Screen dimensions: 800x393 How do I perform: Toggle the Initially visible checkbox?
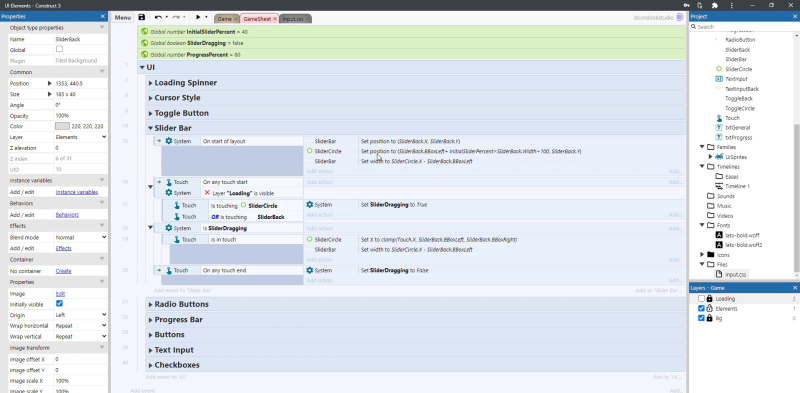tap(59, 304)
